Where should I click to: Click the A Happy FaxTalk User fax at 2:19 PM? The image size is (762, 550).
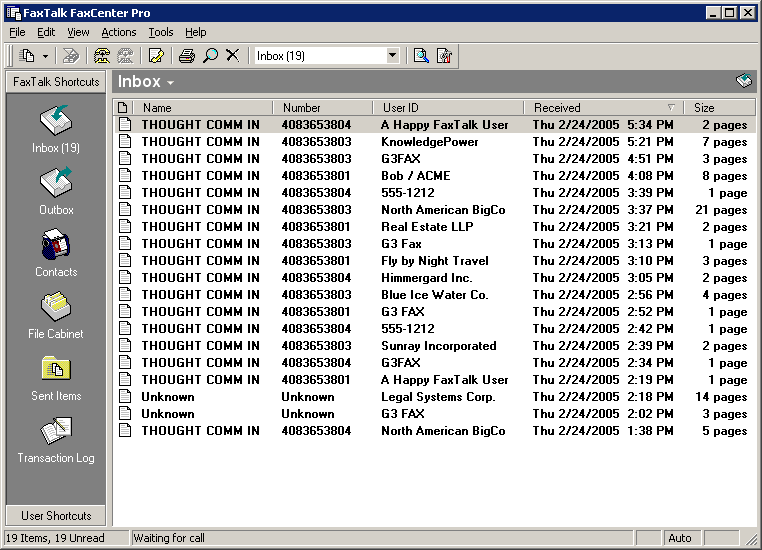click(434, 379)
